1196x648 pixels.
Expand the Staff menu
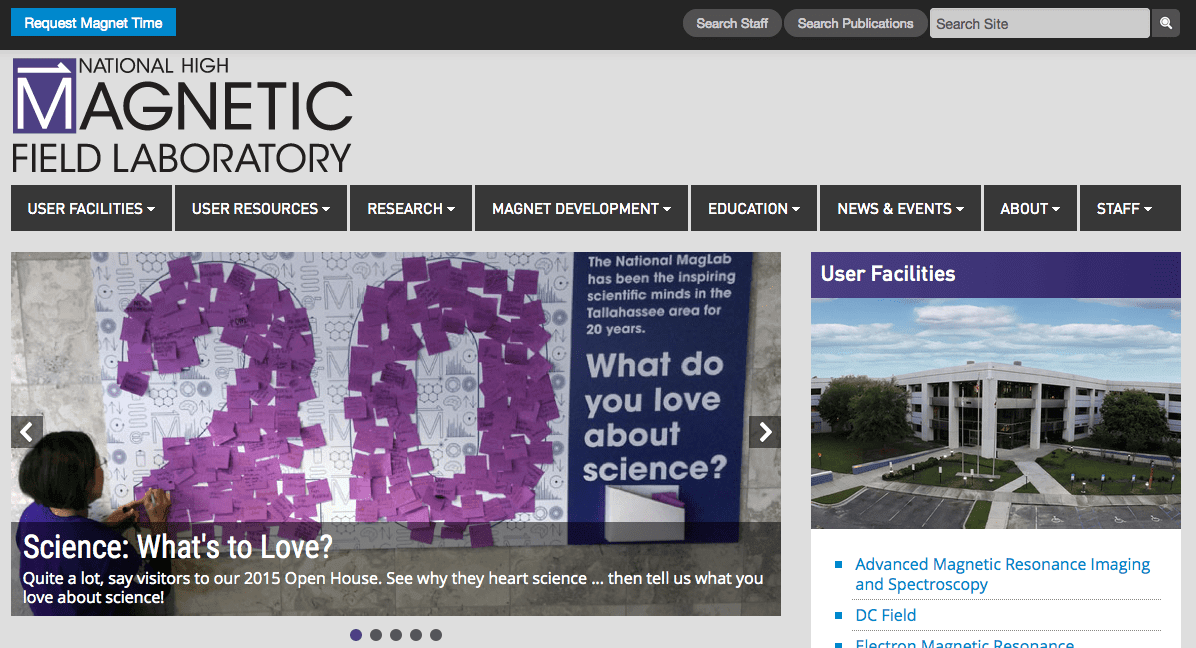pyautogui.click(x=1130, y=208)
